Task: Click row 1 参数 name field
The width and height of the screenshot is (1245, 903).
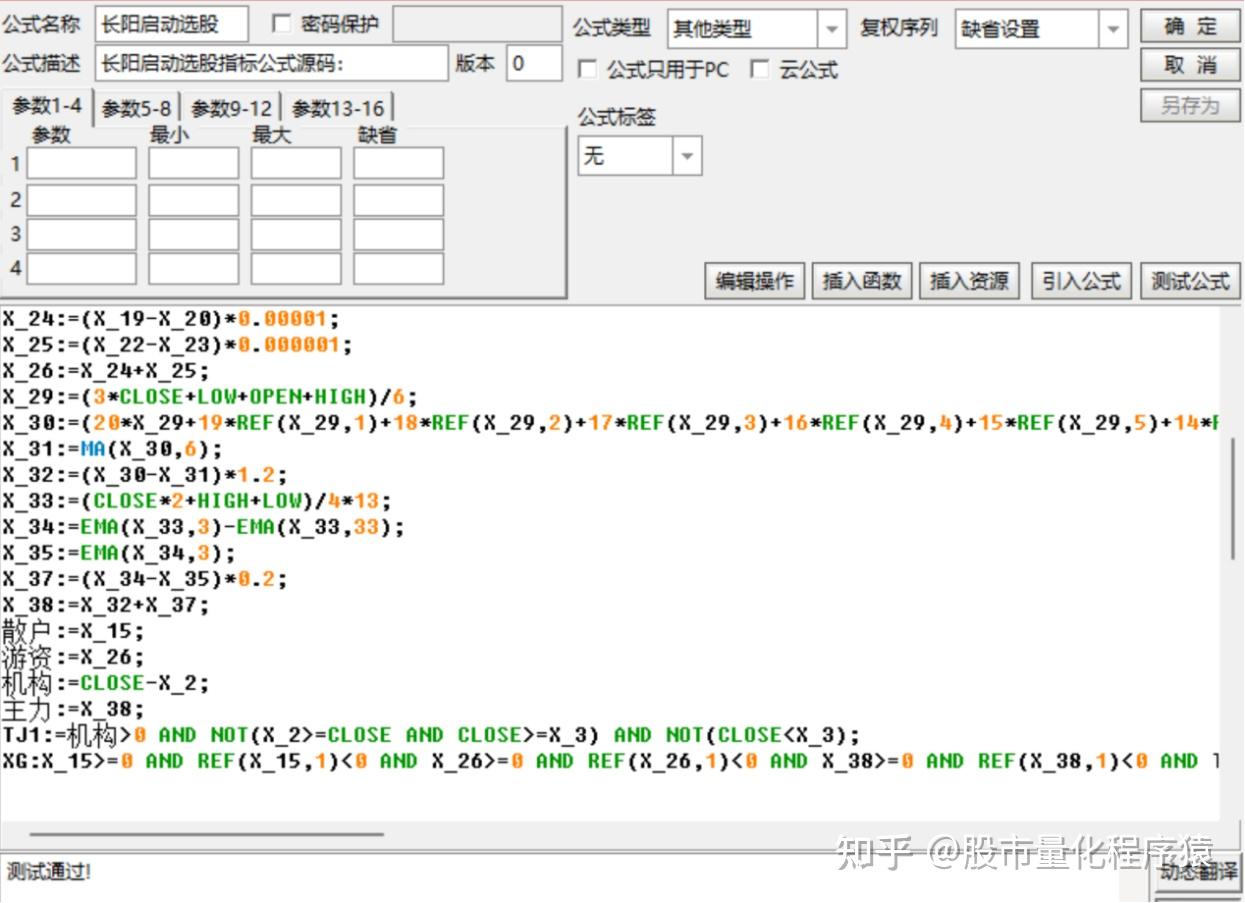Action: [81, 163]
